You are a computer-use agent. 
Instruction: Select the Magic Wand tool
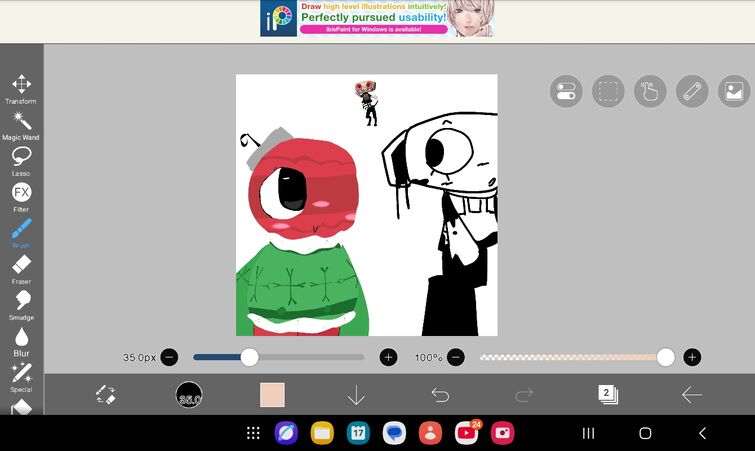(21, 126)
